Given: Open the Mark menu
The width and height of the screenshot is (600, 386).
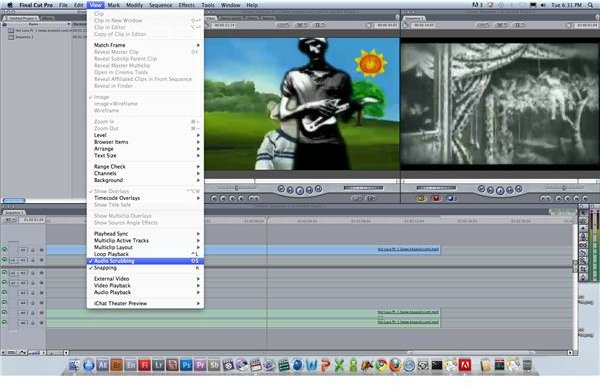Looking at the screenshot, I should 114,5.
